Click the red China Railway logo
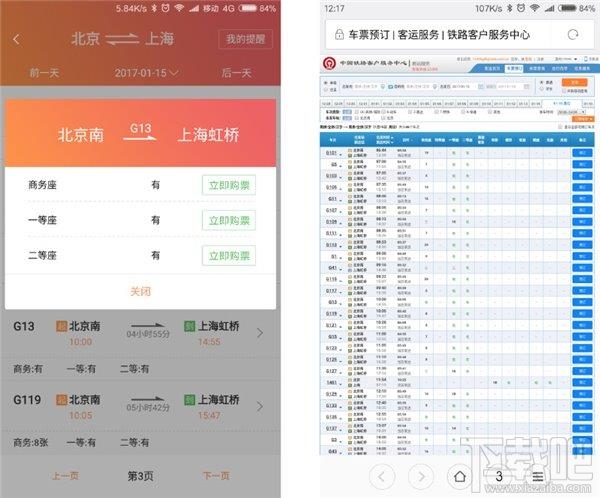The image size is (600, 498). coord(329,63)
